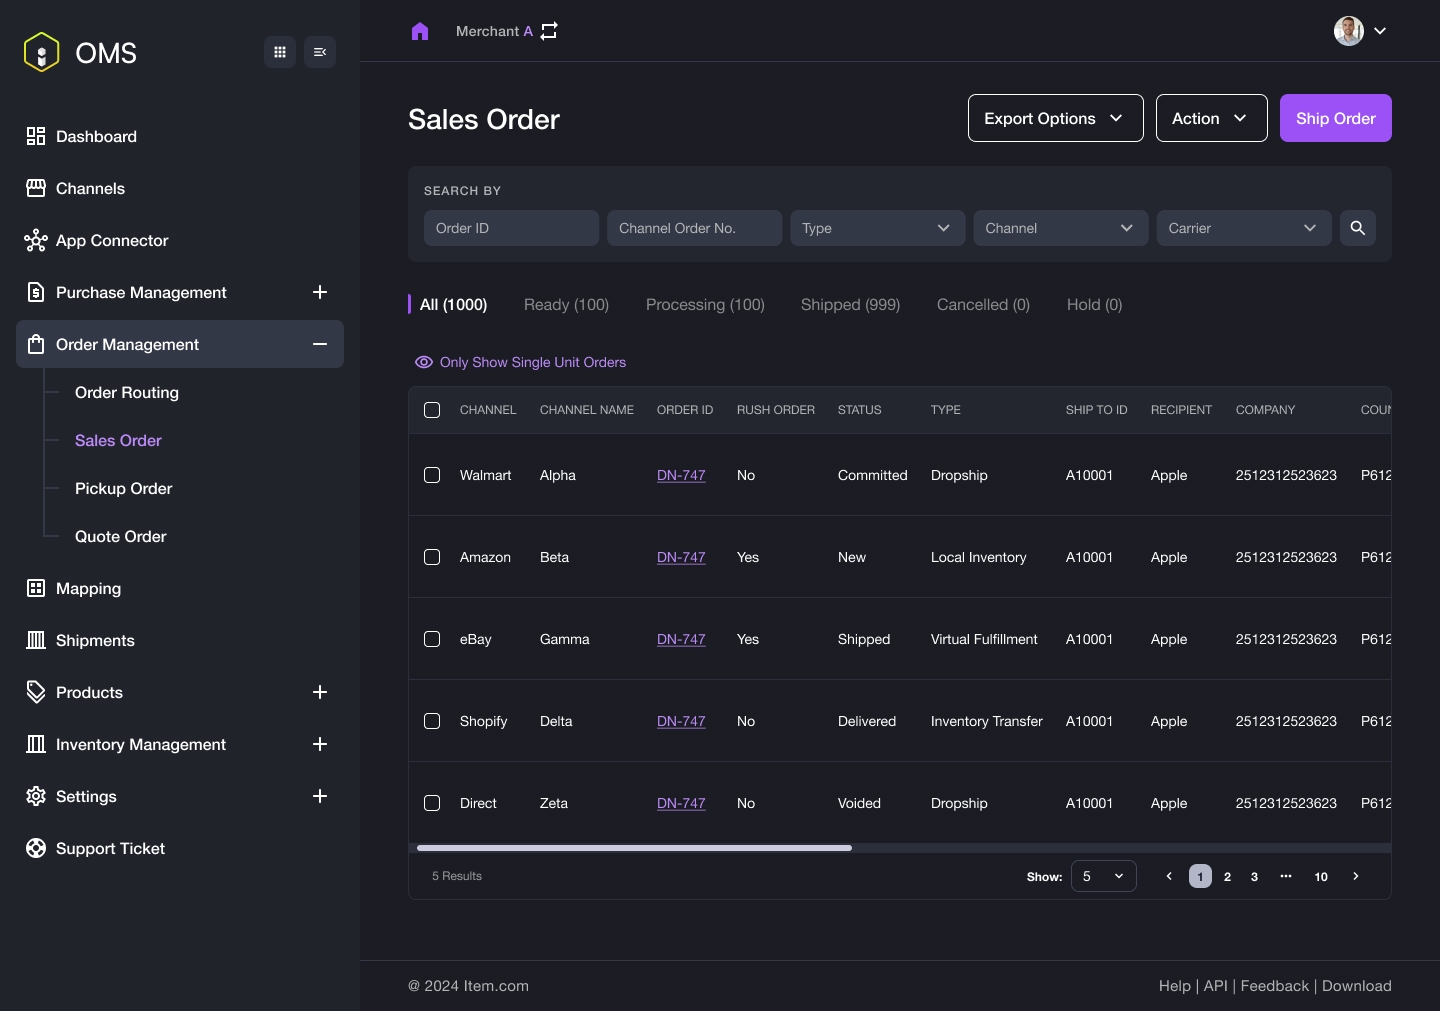Toggle Only Show Single Unit Orders
This screenshot has width=1440, height=1011.
[x=521, y=362]
